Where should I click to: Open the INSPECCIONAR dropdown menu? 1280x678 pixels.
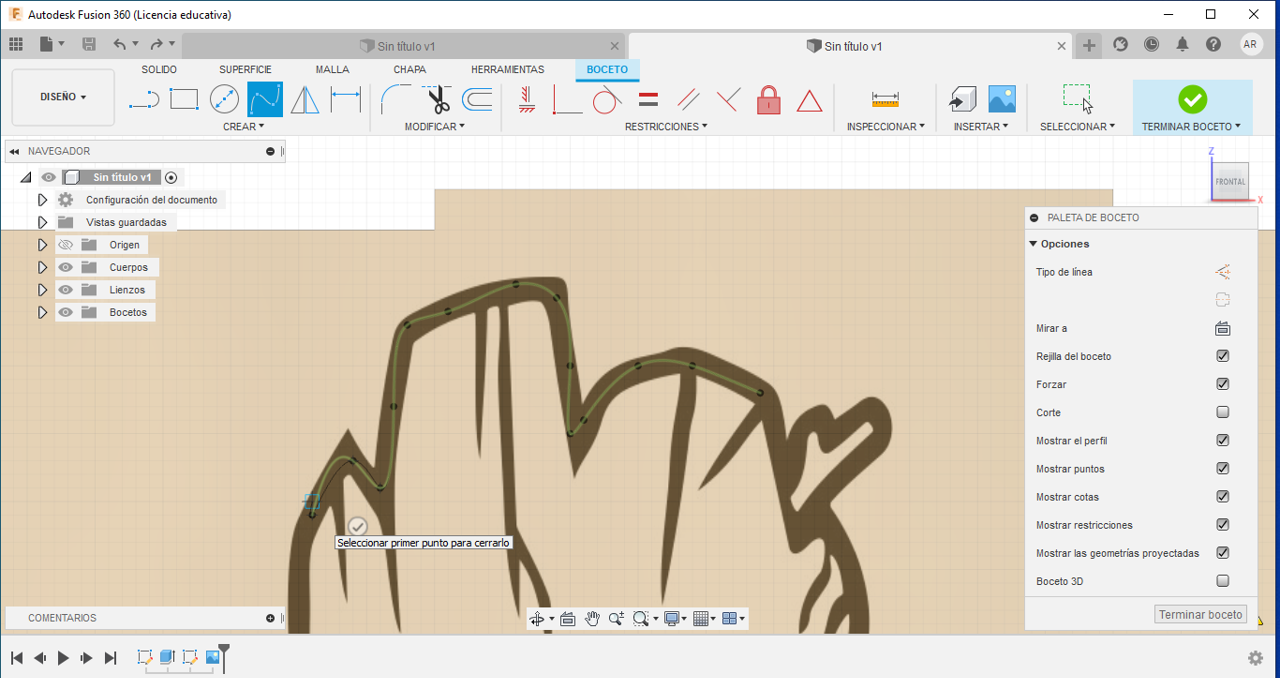point(886,127)
